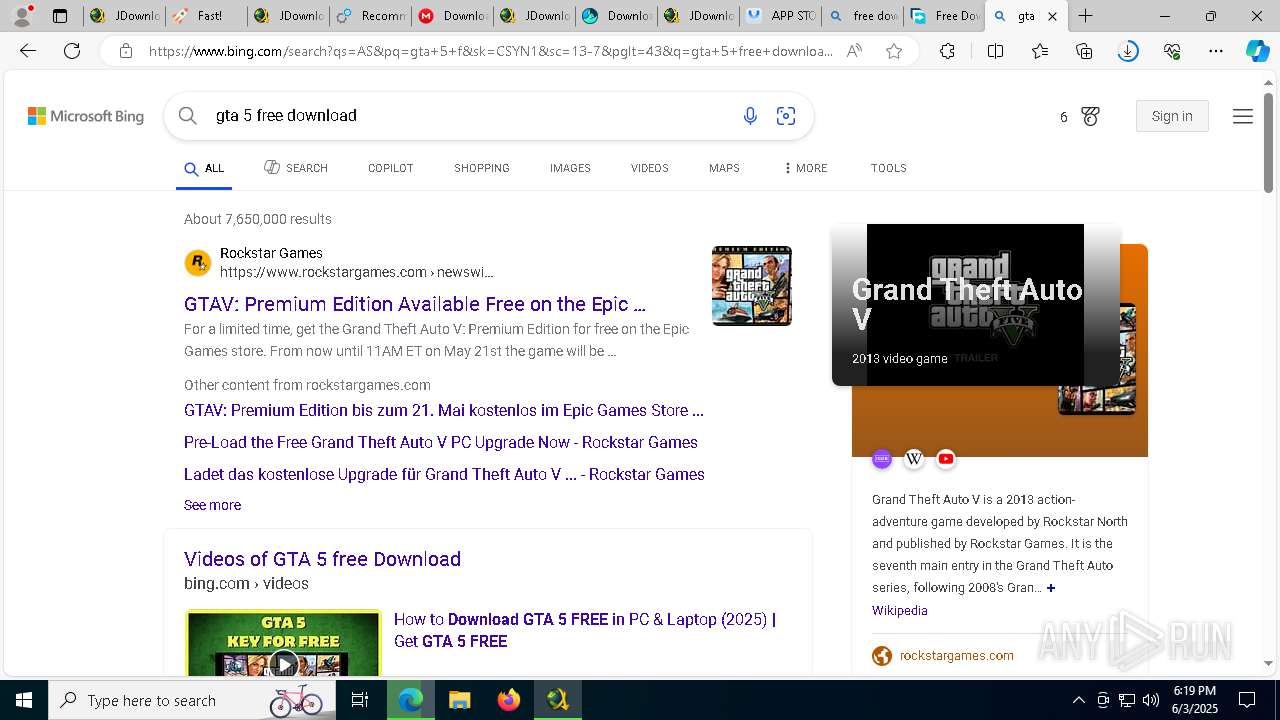1280x720 pixels.
Task: Open Split screen icon
Action: point(995,51)
